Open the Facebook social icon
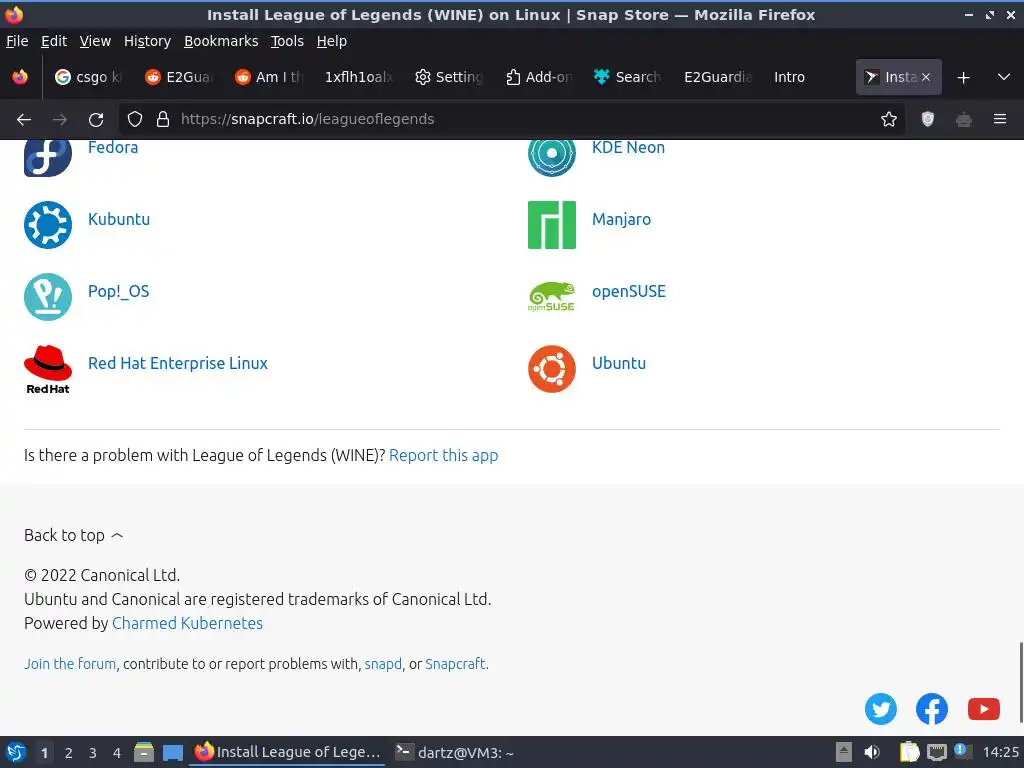This screenshot has width=1024, height=768. 932,709
